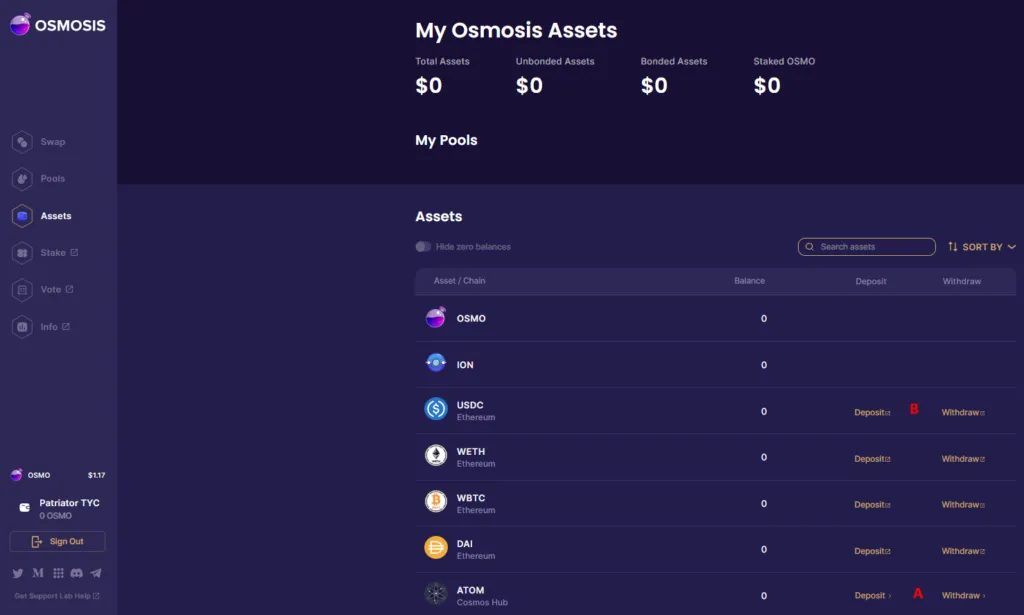
Task: Click the Info chart icon in the sidebar
Action: [x=22, y=326]
